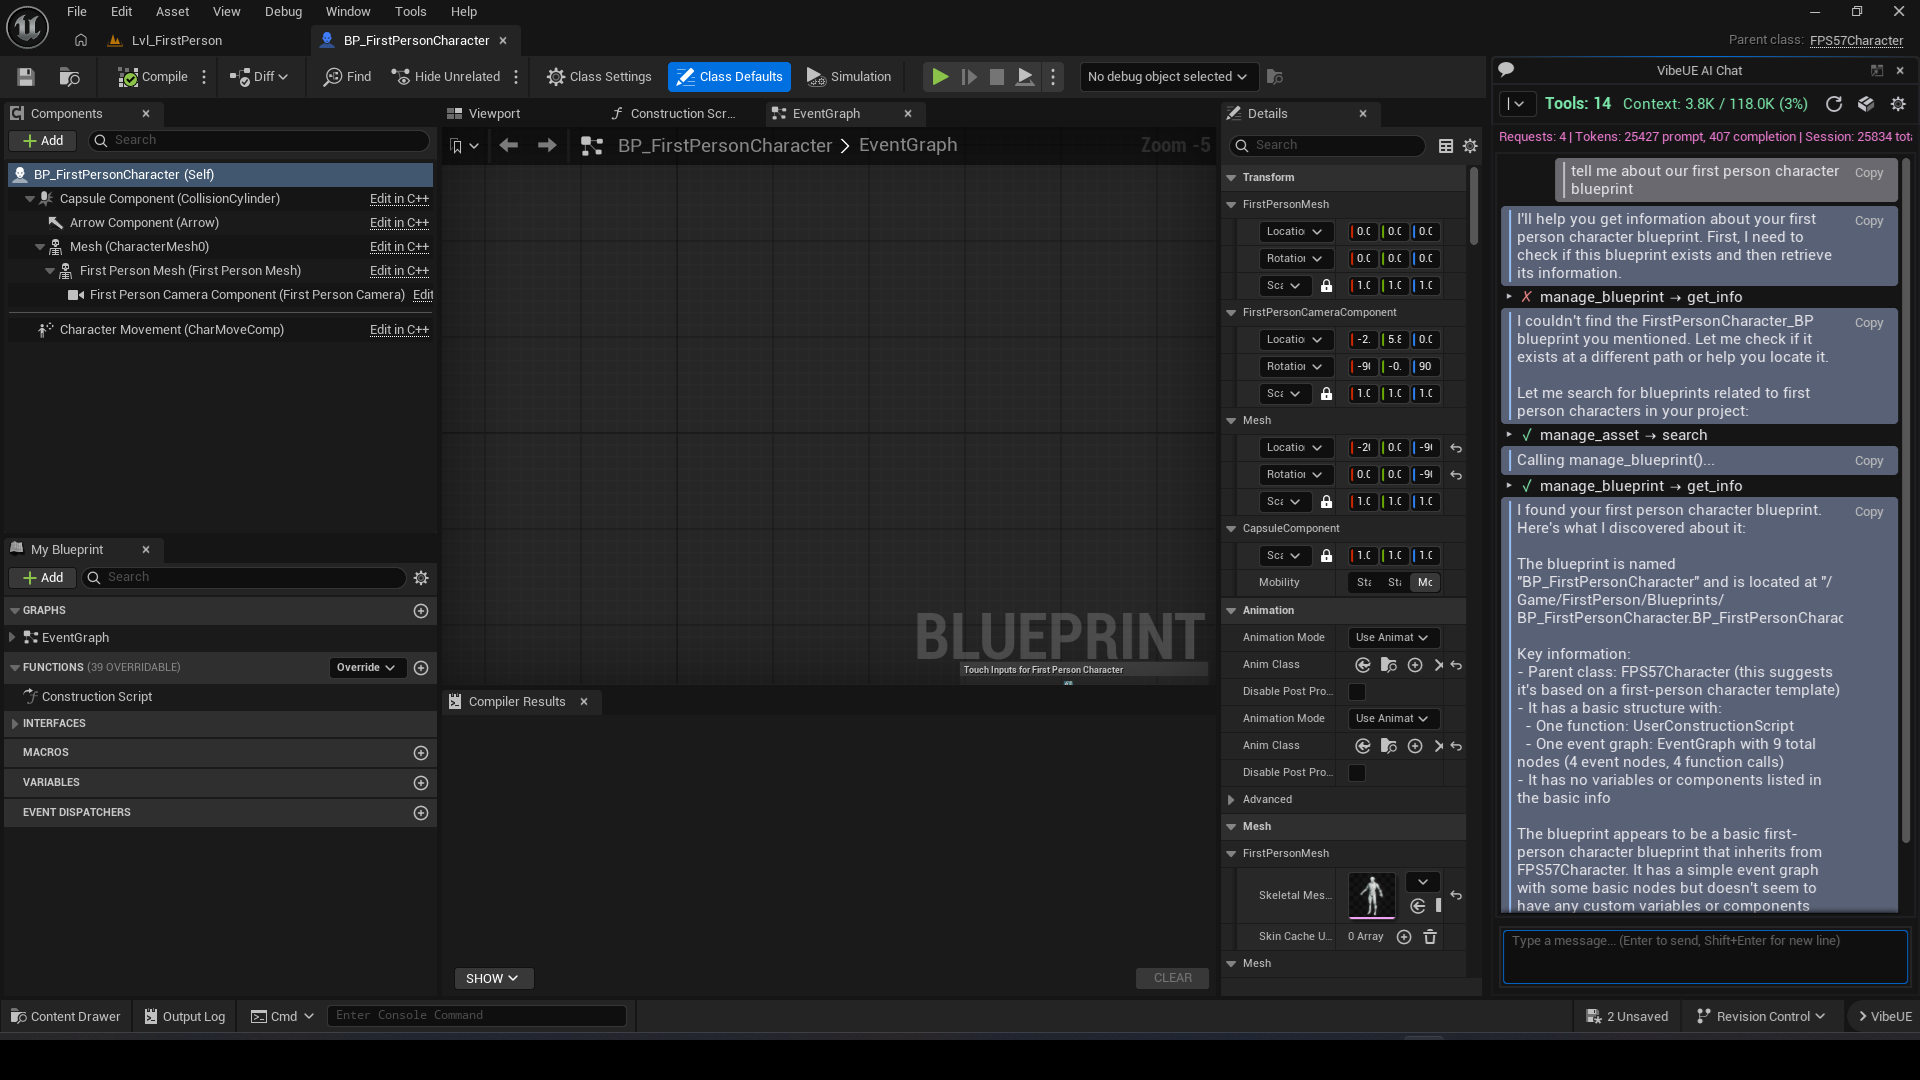This screenshot has width=1920, height=1080.
Task: Click the chat message input box
Action: [x=1700, y=956]
